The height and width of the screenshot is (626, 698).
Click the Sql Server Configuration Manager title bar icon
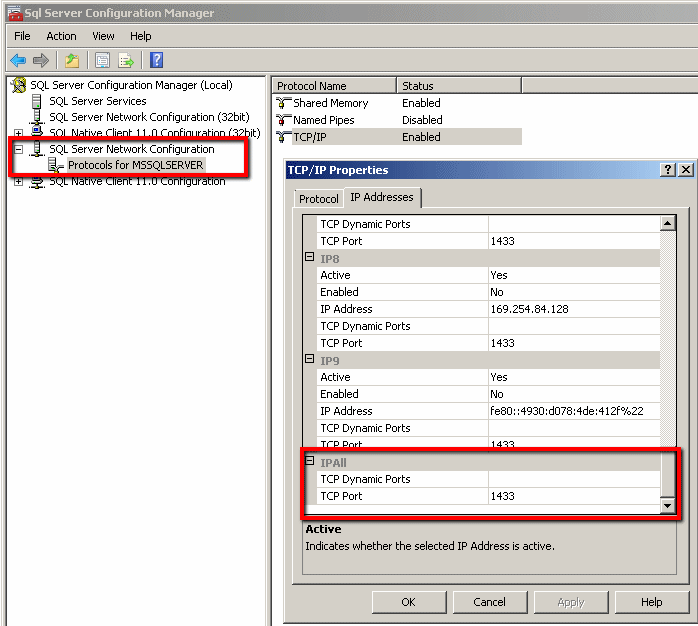(15, 13)
